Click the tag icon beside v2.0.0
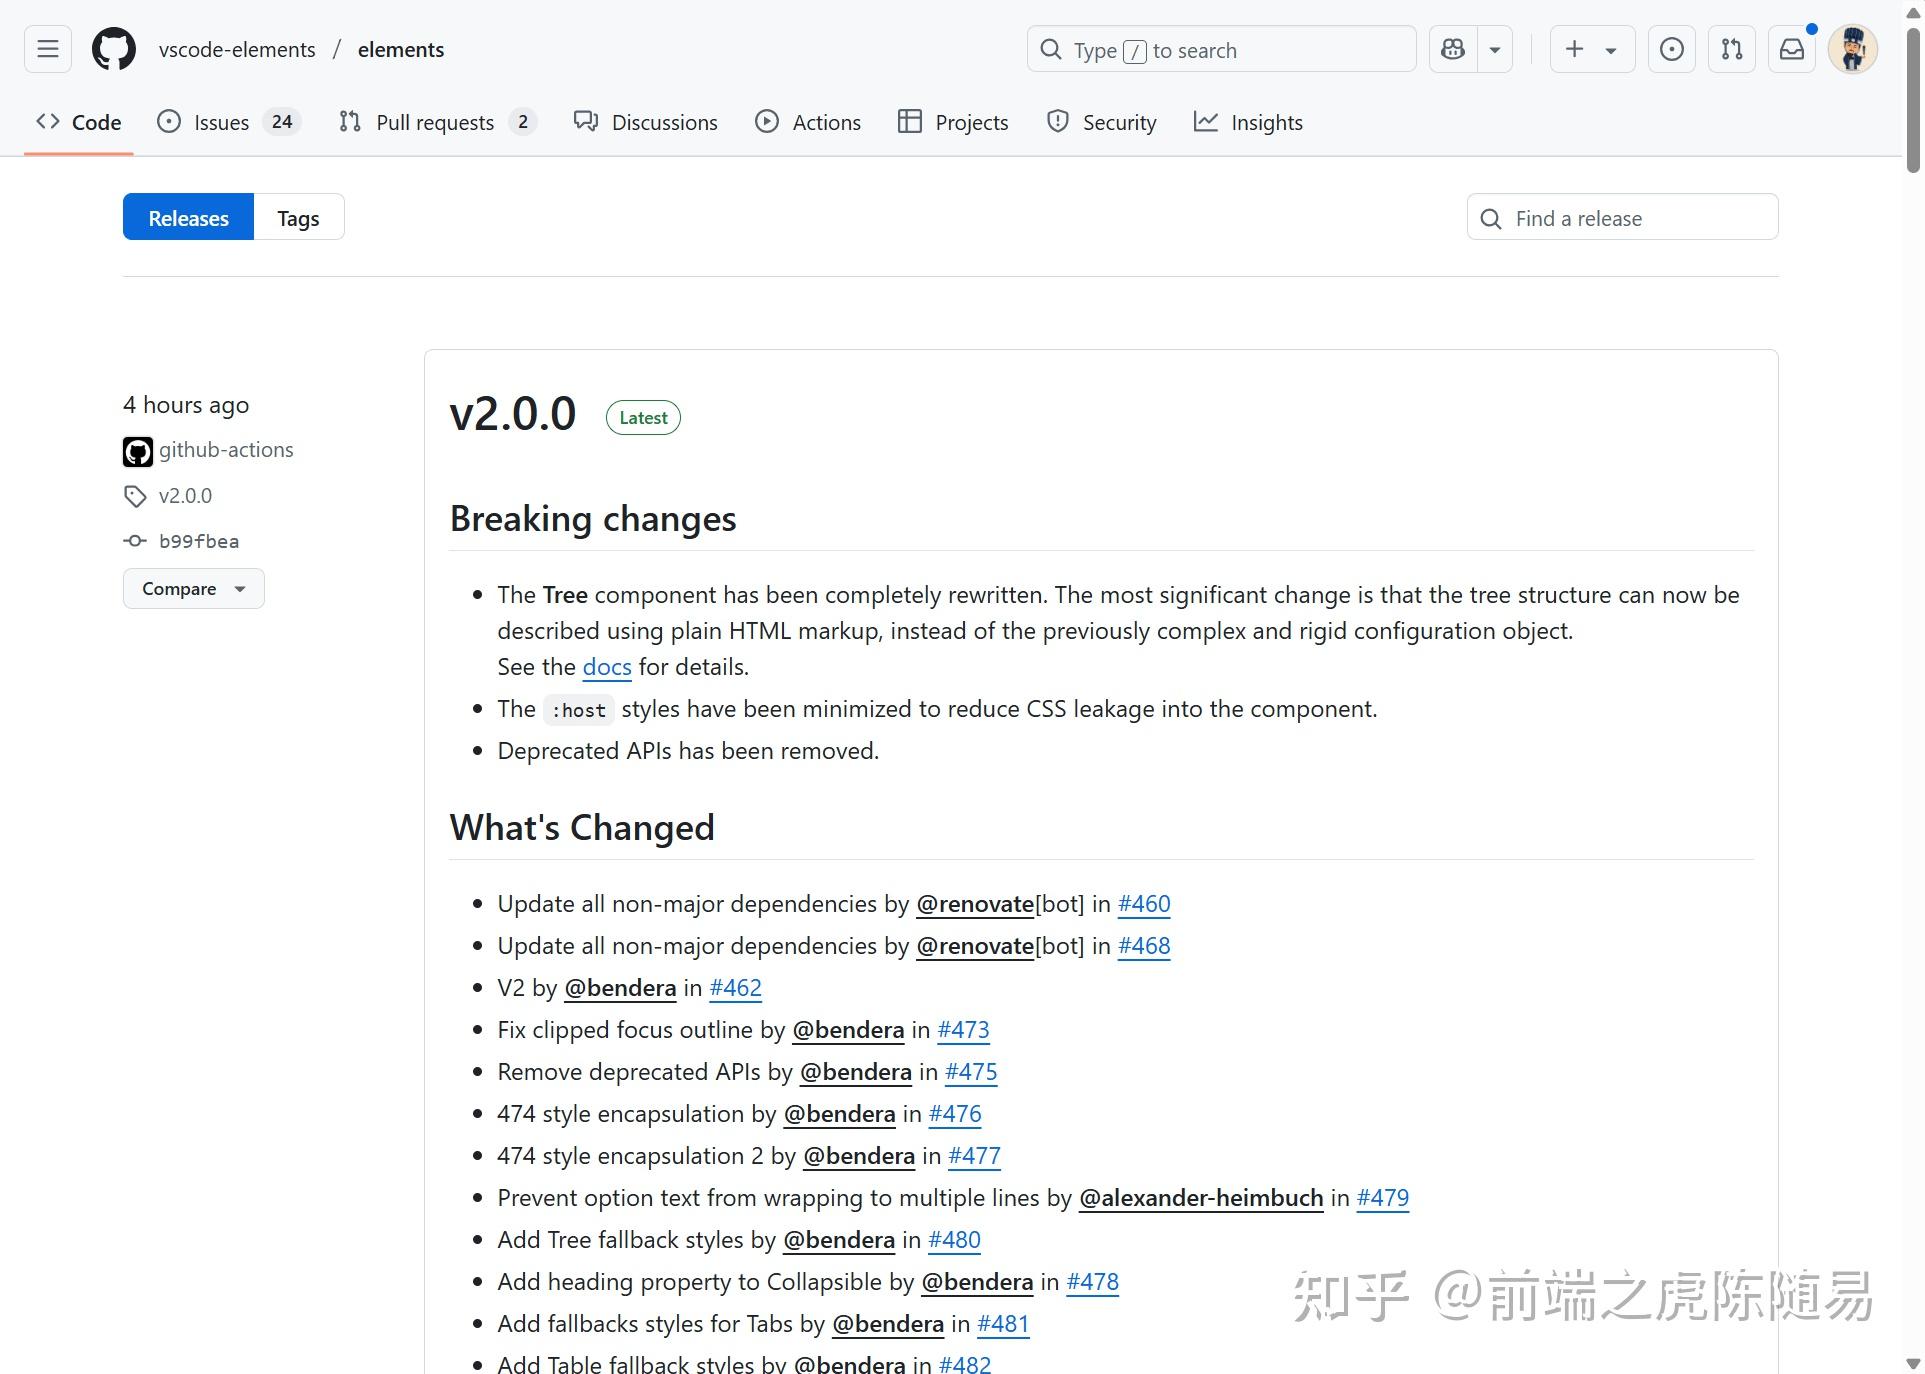The width and height of the screenshot is (1925, 1374). coord(135,495)
